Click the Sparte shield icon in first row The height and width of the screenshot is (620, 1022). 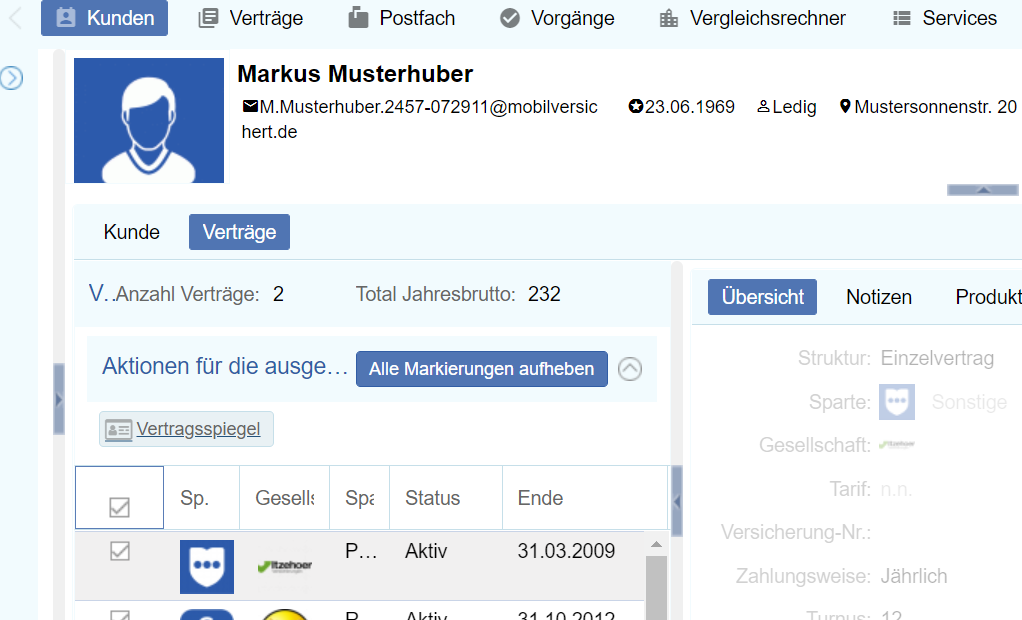[x=207, y=567]
